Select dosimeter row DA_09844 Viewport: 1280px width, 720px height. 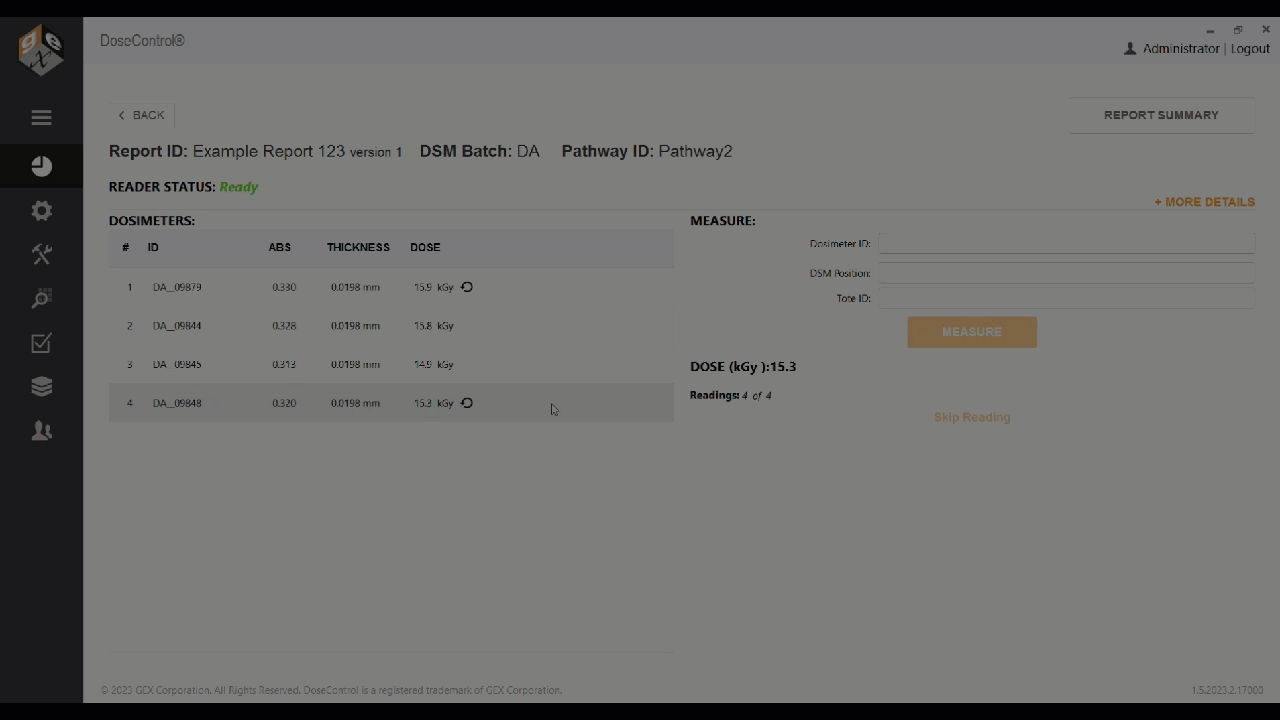tap(391, 326)
